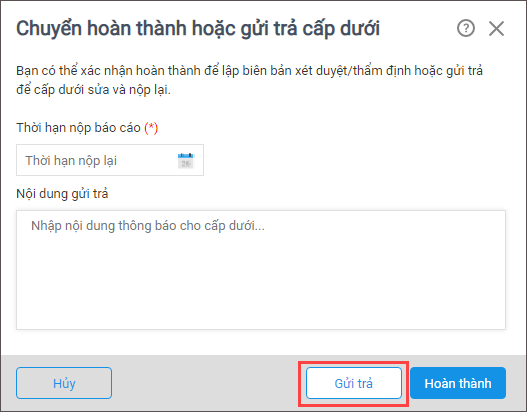Screen dimensions: 527x412
Task: Select the word 'Hoàn' on the blue button
Action: (439, 383)
